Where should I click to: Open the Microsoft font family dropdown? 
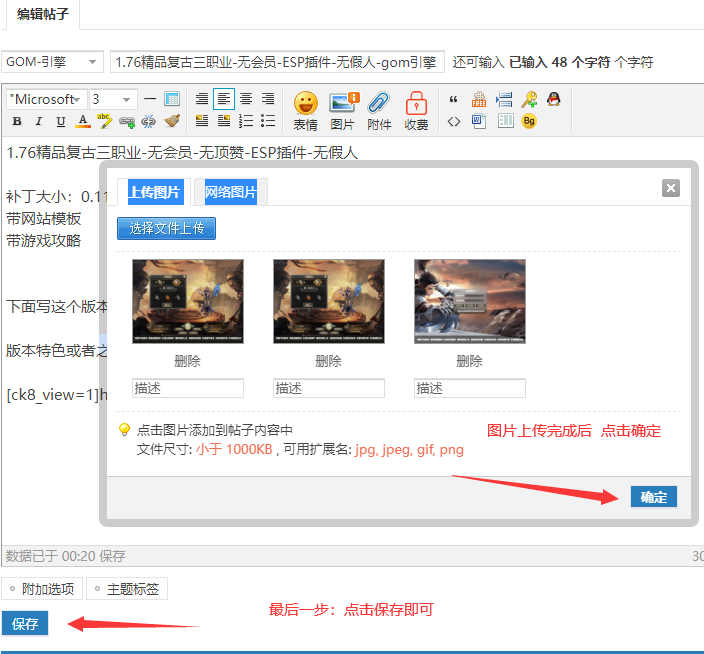point(46,99)
